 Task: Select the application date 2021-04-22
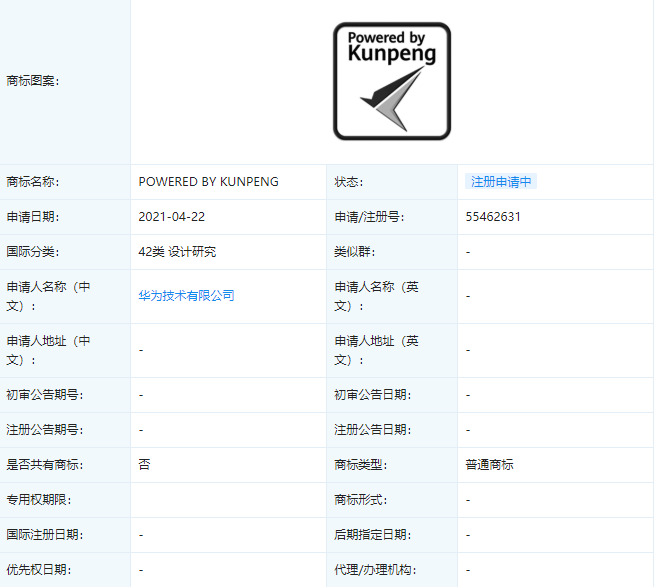[171, 217]
